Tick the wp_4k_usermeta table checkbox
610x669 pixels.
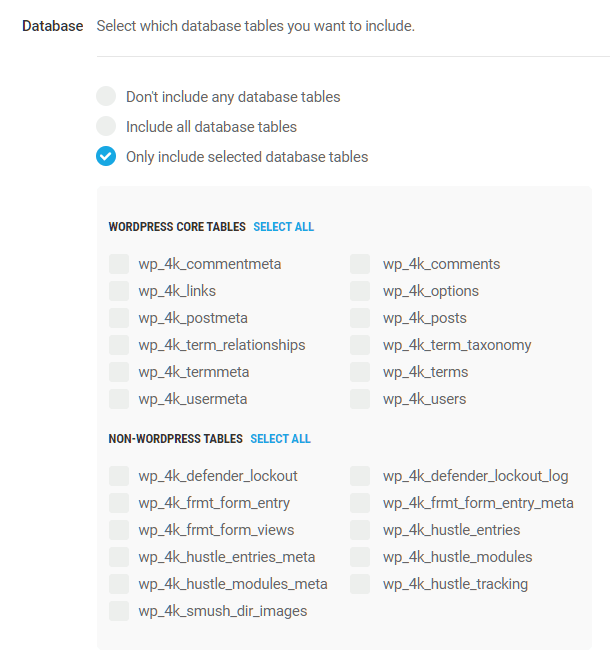[x=119, y=399]
